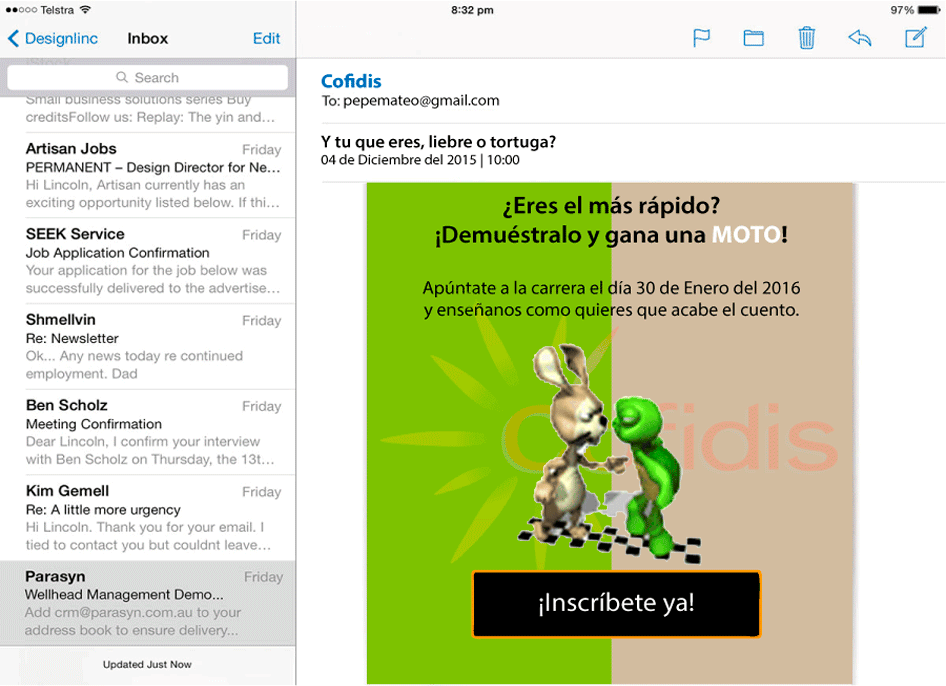This screenshot has height=686, width=946.
Task: Tap recipient pepemateo@gmail.com
Action: tap(421, 100)
